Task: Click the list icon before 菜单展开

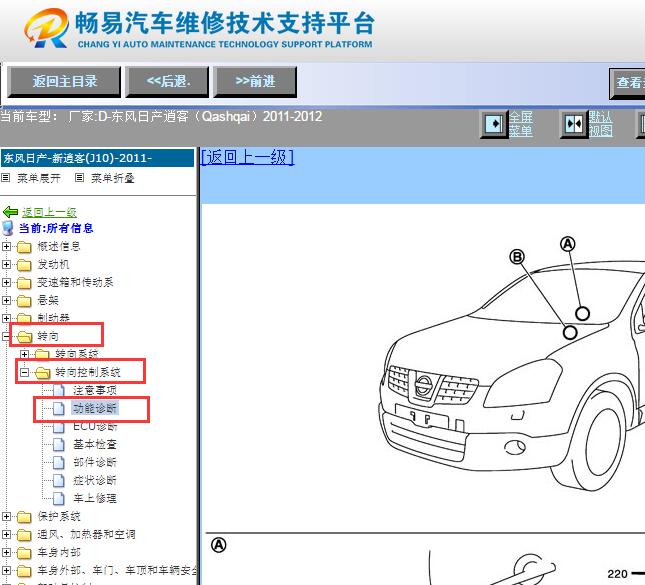Action: [x=6, y=178]
